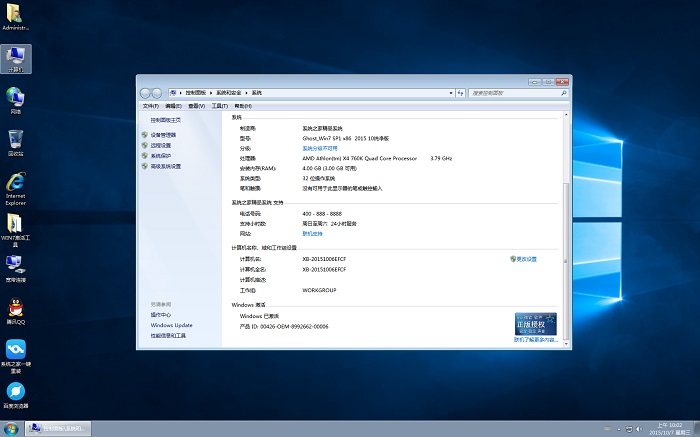Click System and Security breadcrumb

click(229, 93)
